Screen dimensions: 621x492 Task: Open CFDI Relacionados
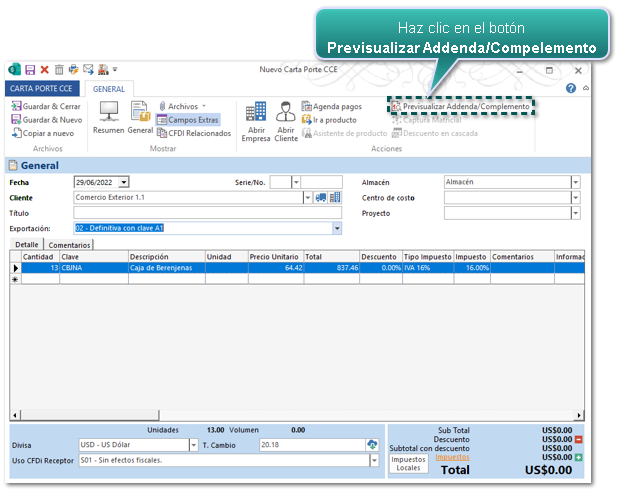click(x=194, y=133)
